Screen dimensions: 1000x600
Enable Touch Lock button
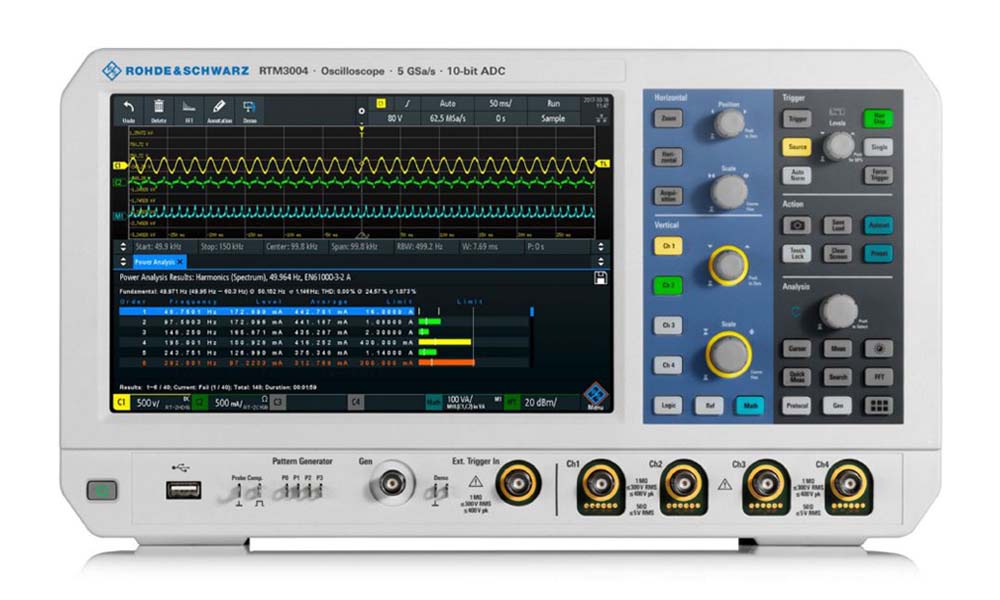pos(797,254)
